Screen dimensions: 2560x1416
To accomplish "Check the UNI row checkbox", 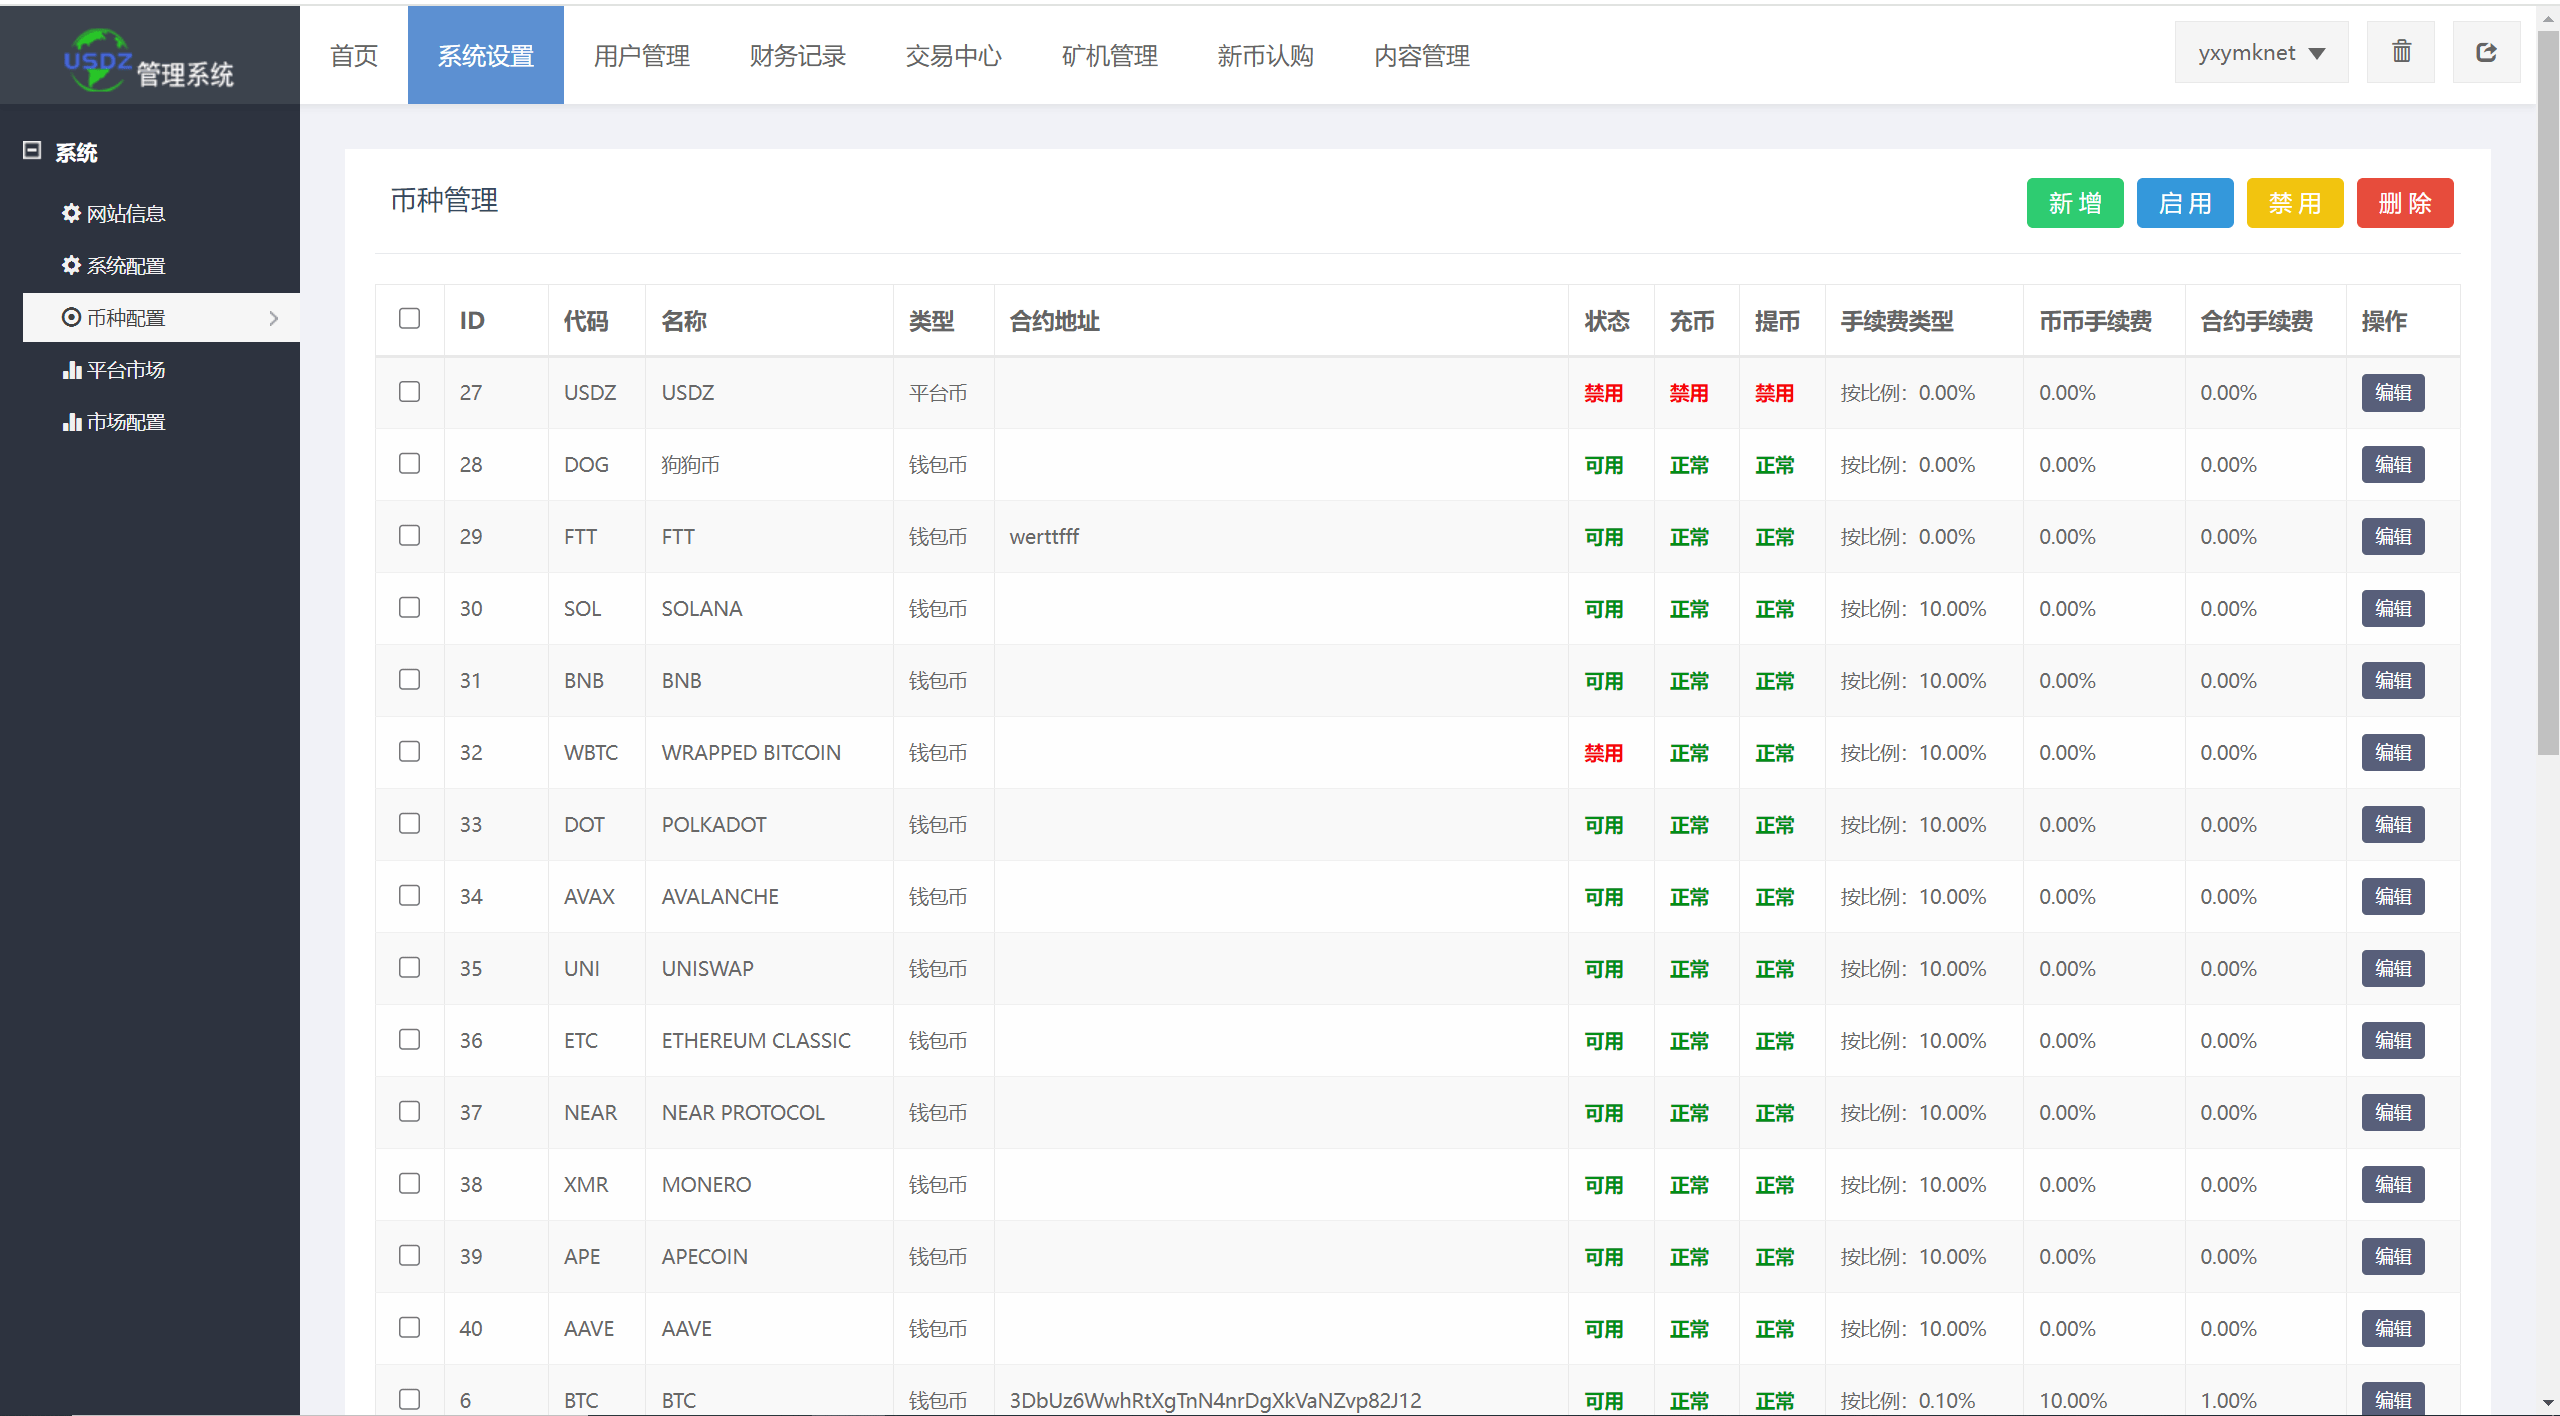I will coord(409,967).
